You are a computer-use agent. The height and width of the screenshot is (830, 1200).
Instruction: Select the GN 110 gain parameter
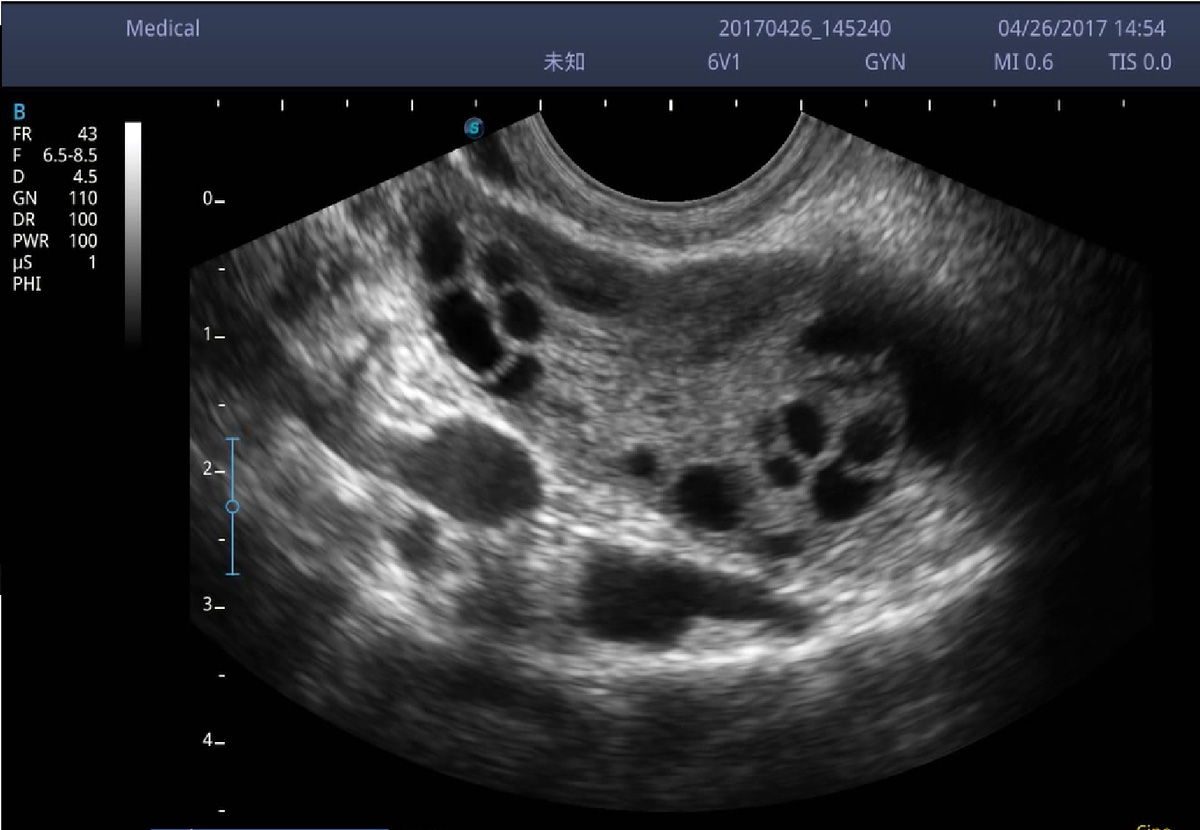pyautogui.click(x=55, y=198)
